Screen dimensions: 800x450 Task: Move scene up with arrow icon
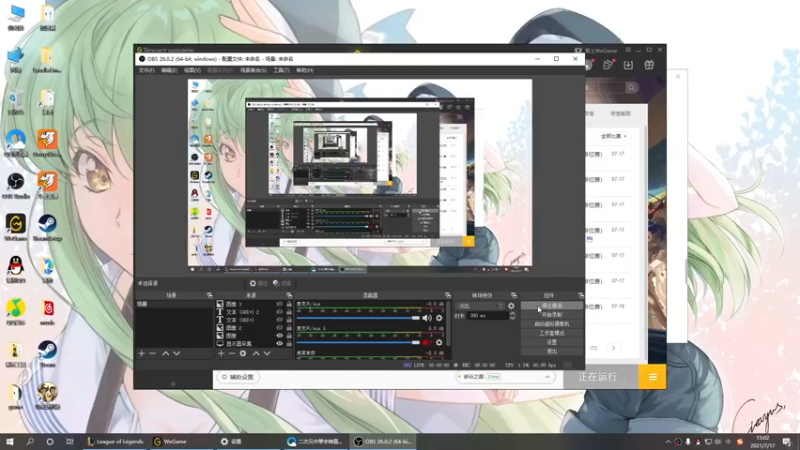point(165,353)
